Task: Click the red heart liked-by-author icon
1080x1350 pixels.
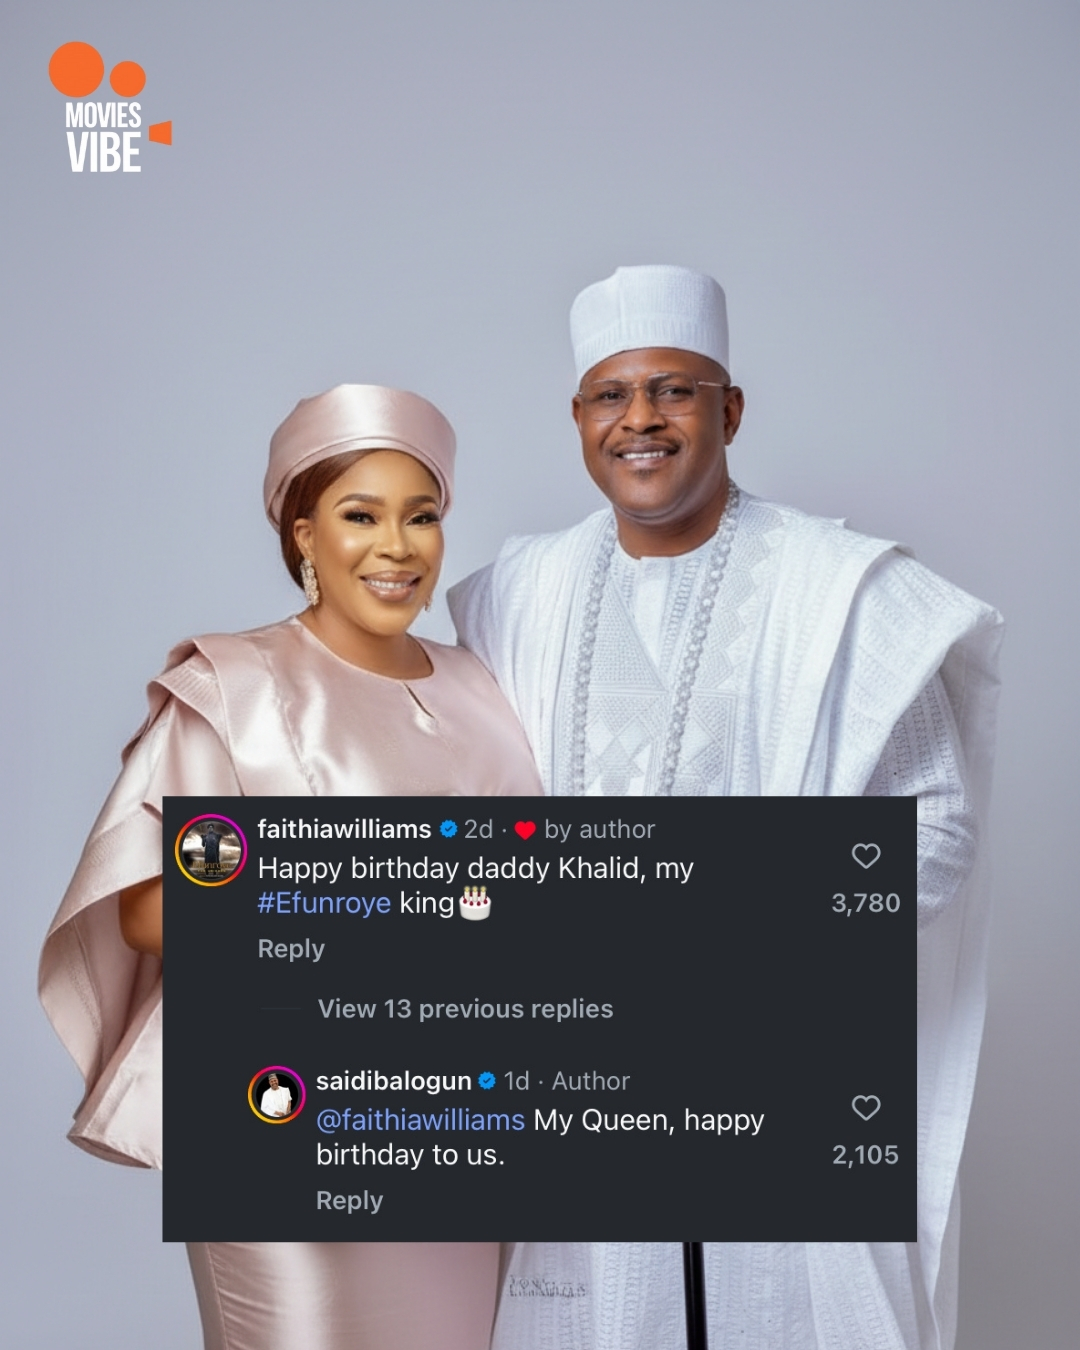Action: point(525,830)
